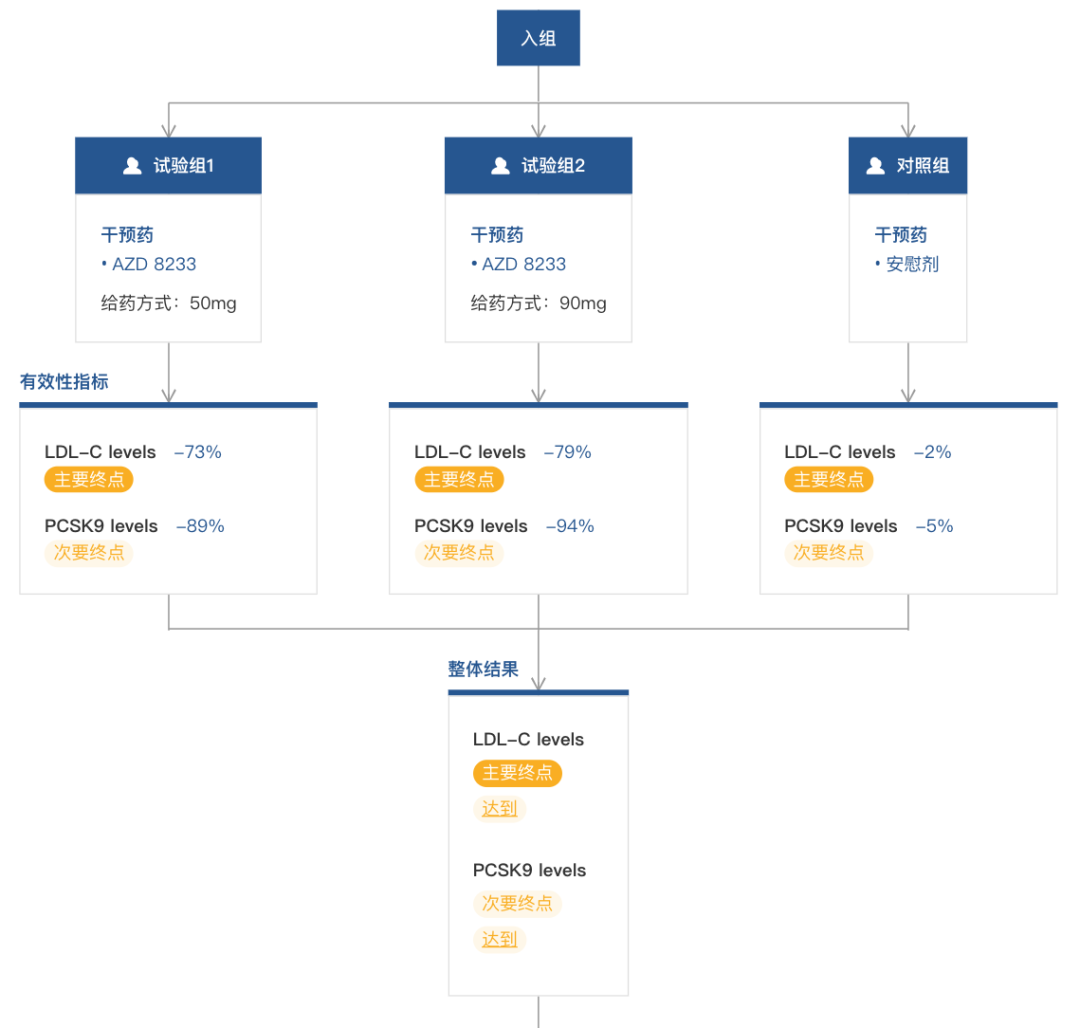Click the person icon in 试验组2 header

coord(500,166)
